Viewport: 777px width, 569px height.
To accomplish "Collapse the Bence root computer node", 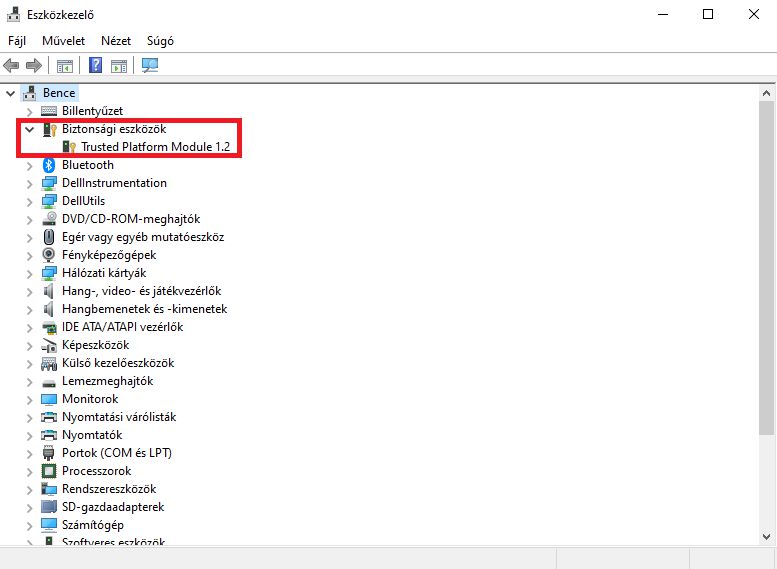I will coord(10,93).
